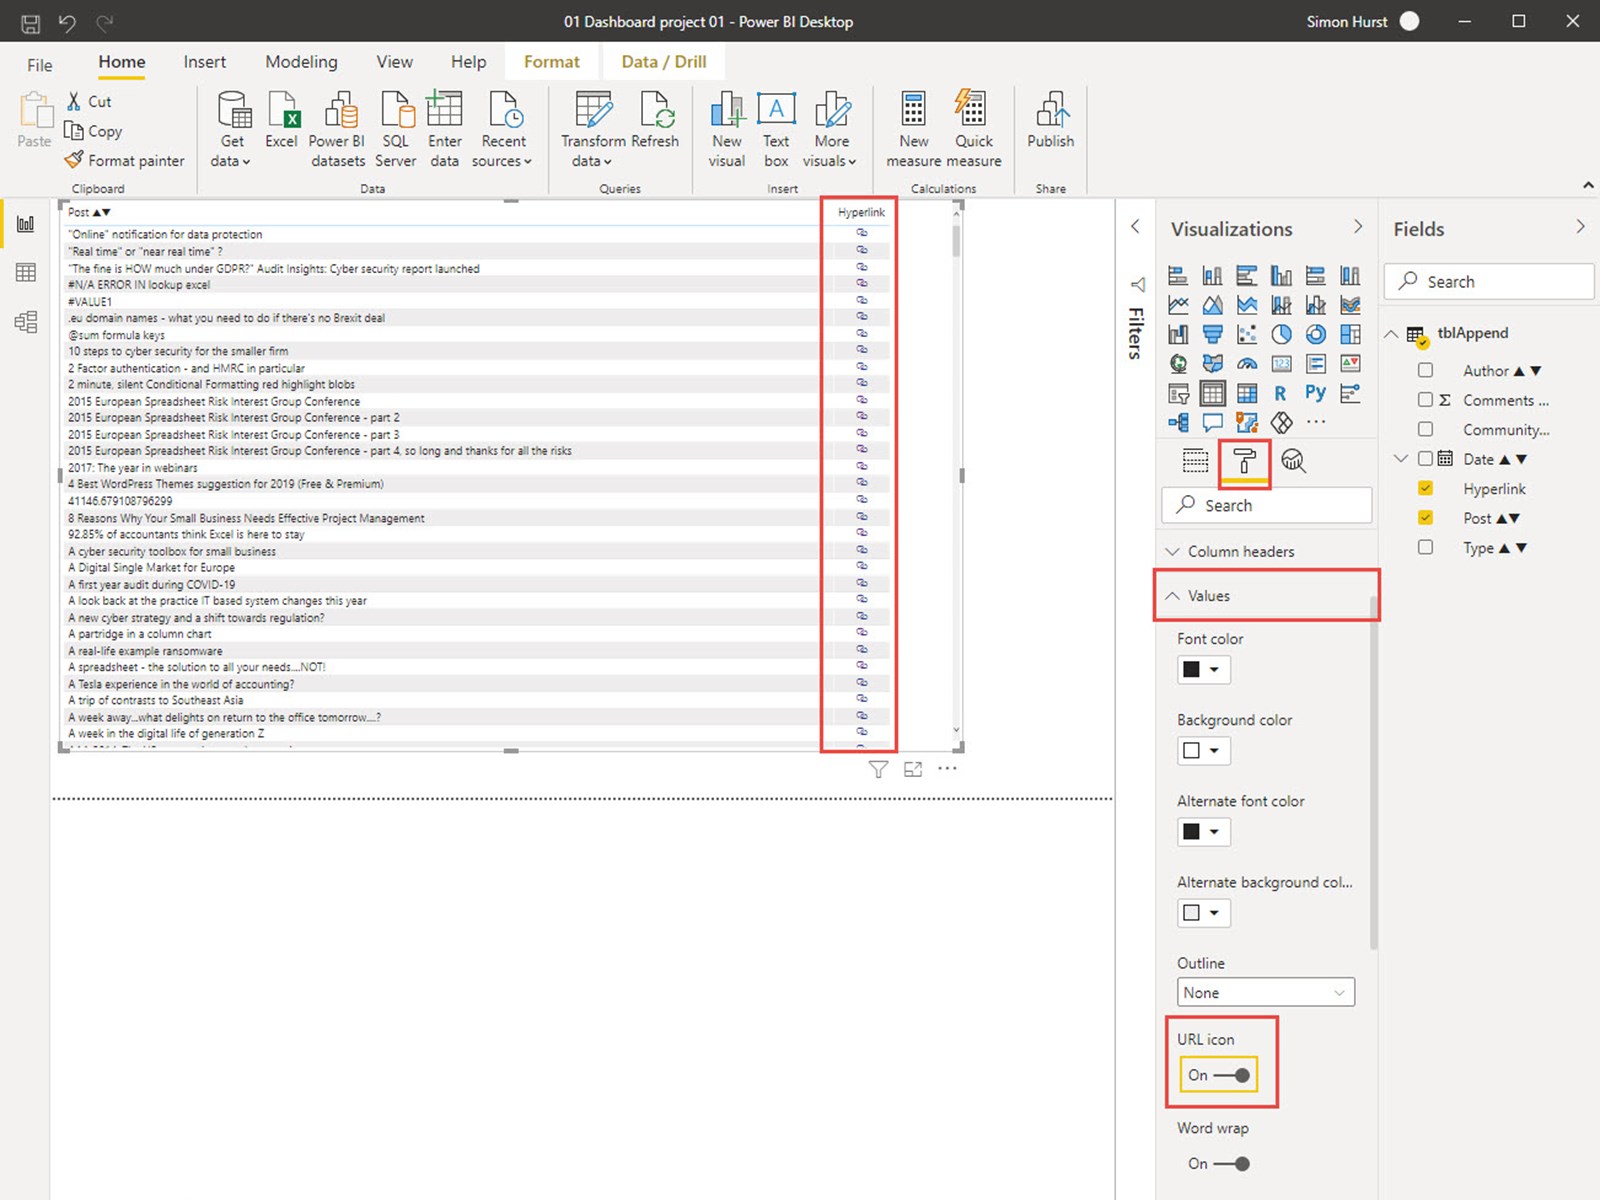Open the Modeling ribbon tab
The width and height of the screenshot is (1600, 1200).
301,62
